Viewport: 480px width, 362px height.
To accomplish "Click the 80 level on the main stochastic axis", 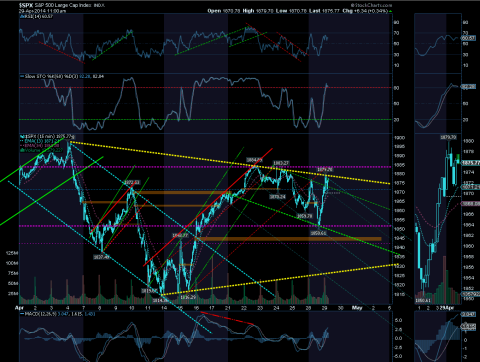I will (x=397, y=88).
